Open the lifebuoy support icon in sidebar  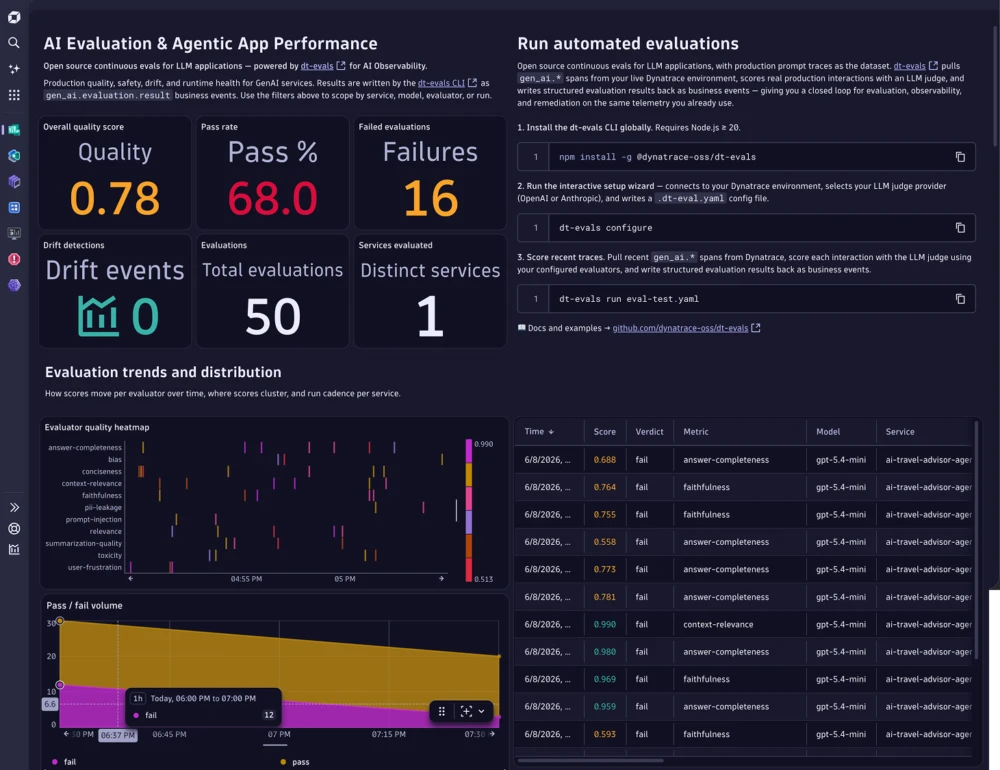tap(14, 529)
